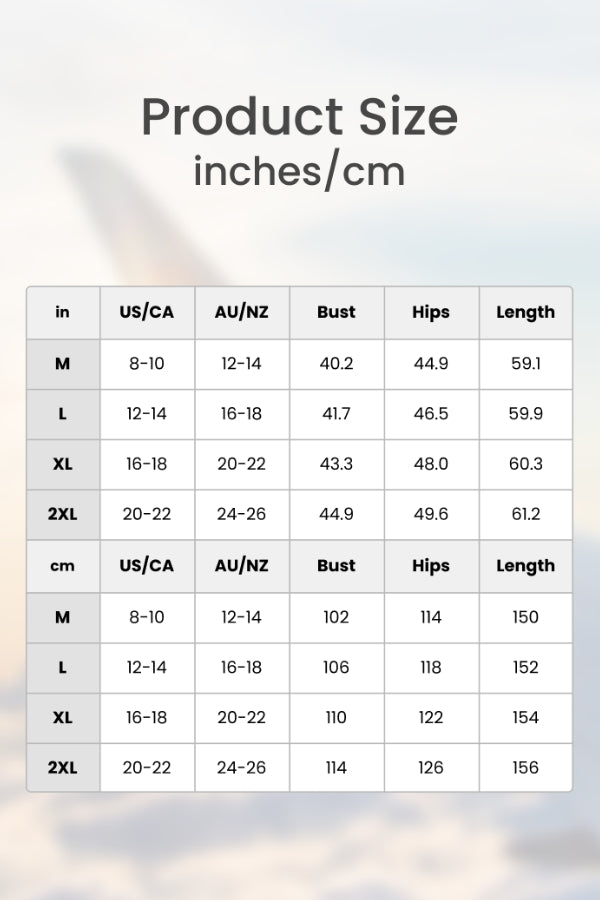This screenshot has height=900, width=600.
Task: Click the 61.2 length value for 2XL
Action: tap(525, 514)
